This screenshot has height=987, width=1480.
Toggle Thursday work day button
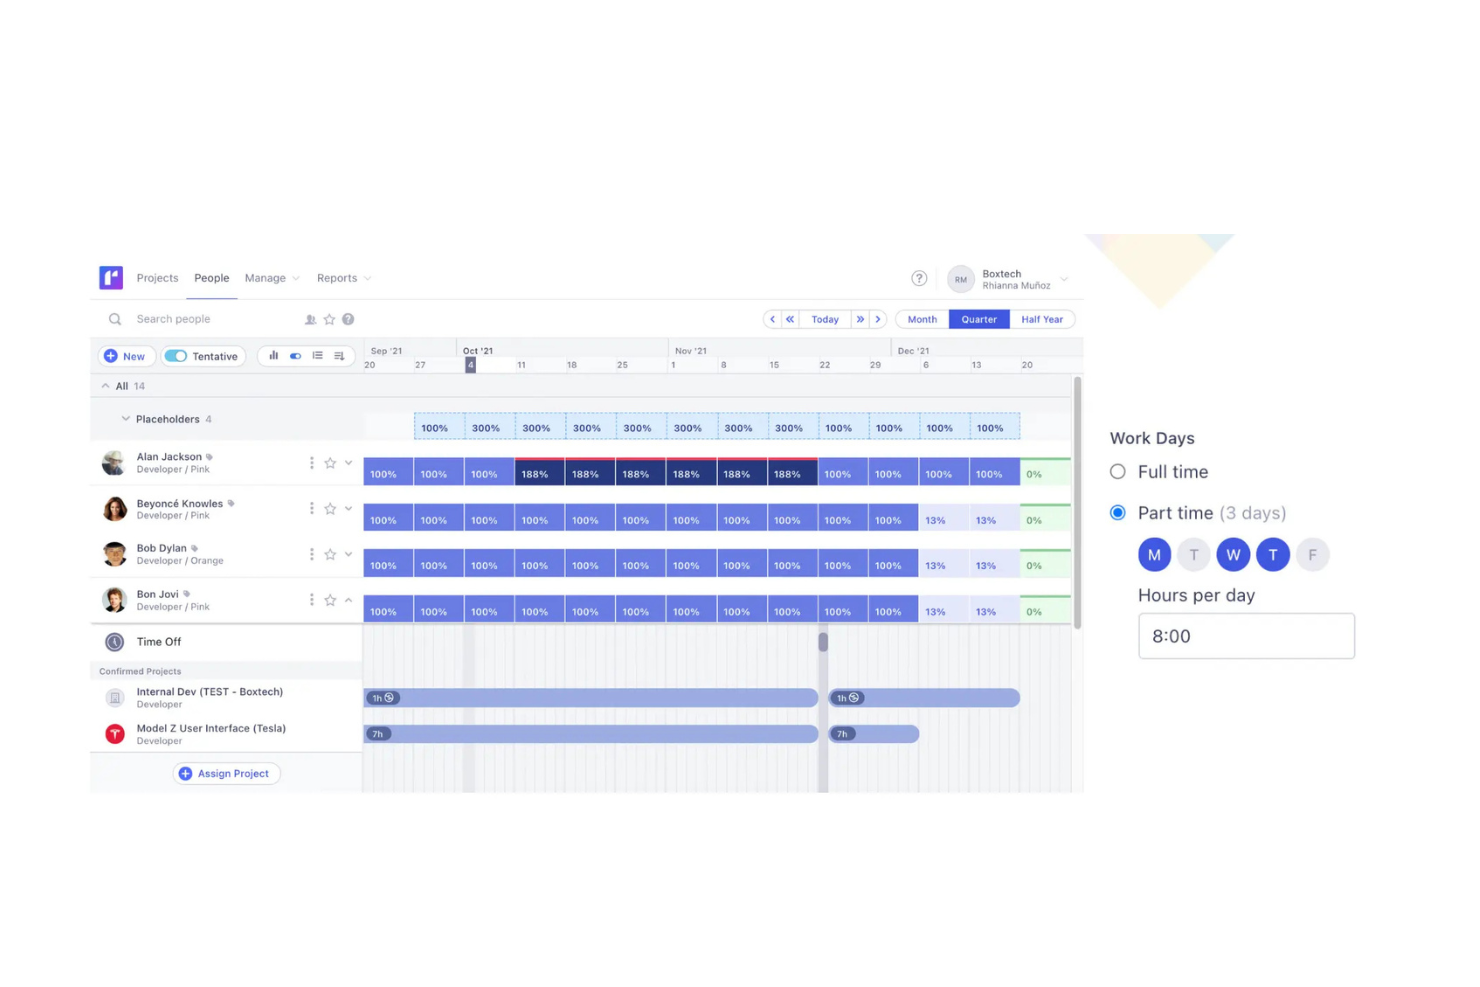pyautogui.click(x=1273, y=554)
